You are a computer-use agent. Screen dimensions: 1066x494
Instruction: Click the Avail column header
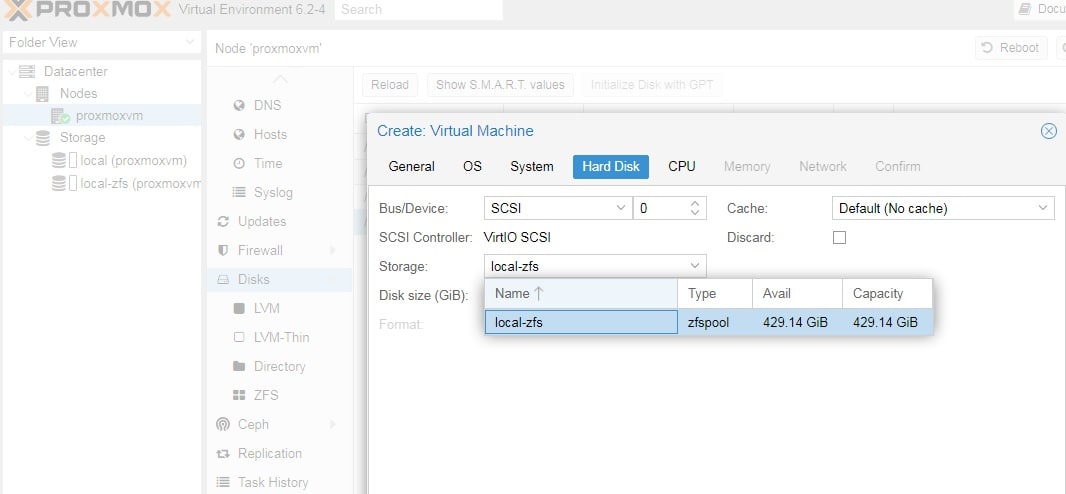pyautogui.click(x=797, y=294)
